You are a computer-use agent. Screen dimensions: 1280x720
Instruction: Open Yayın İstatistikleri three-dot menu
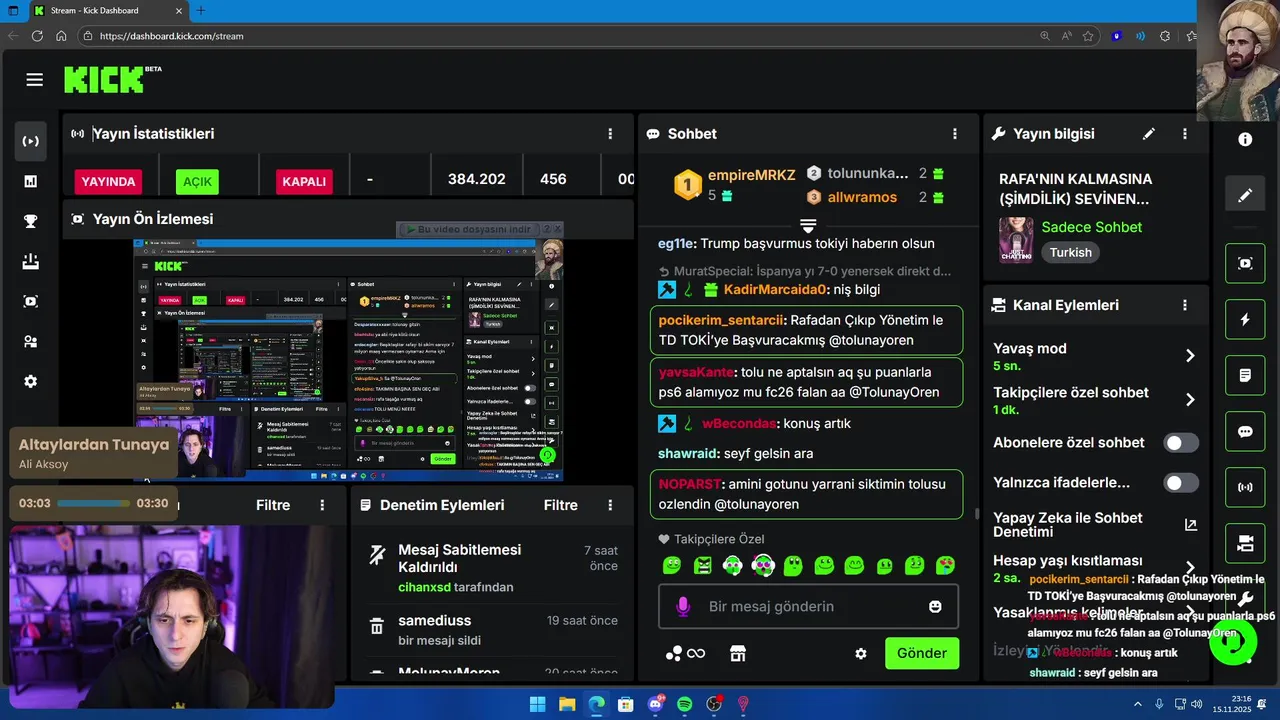click(610, 133)
